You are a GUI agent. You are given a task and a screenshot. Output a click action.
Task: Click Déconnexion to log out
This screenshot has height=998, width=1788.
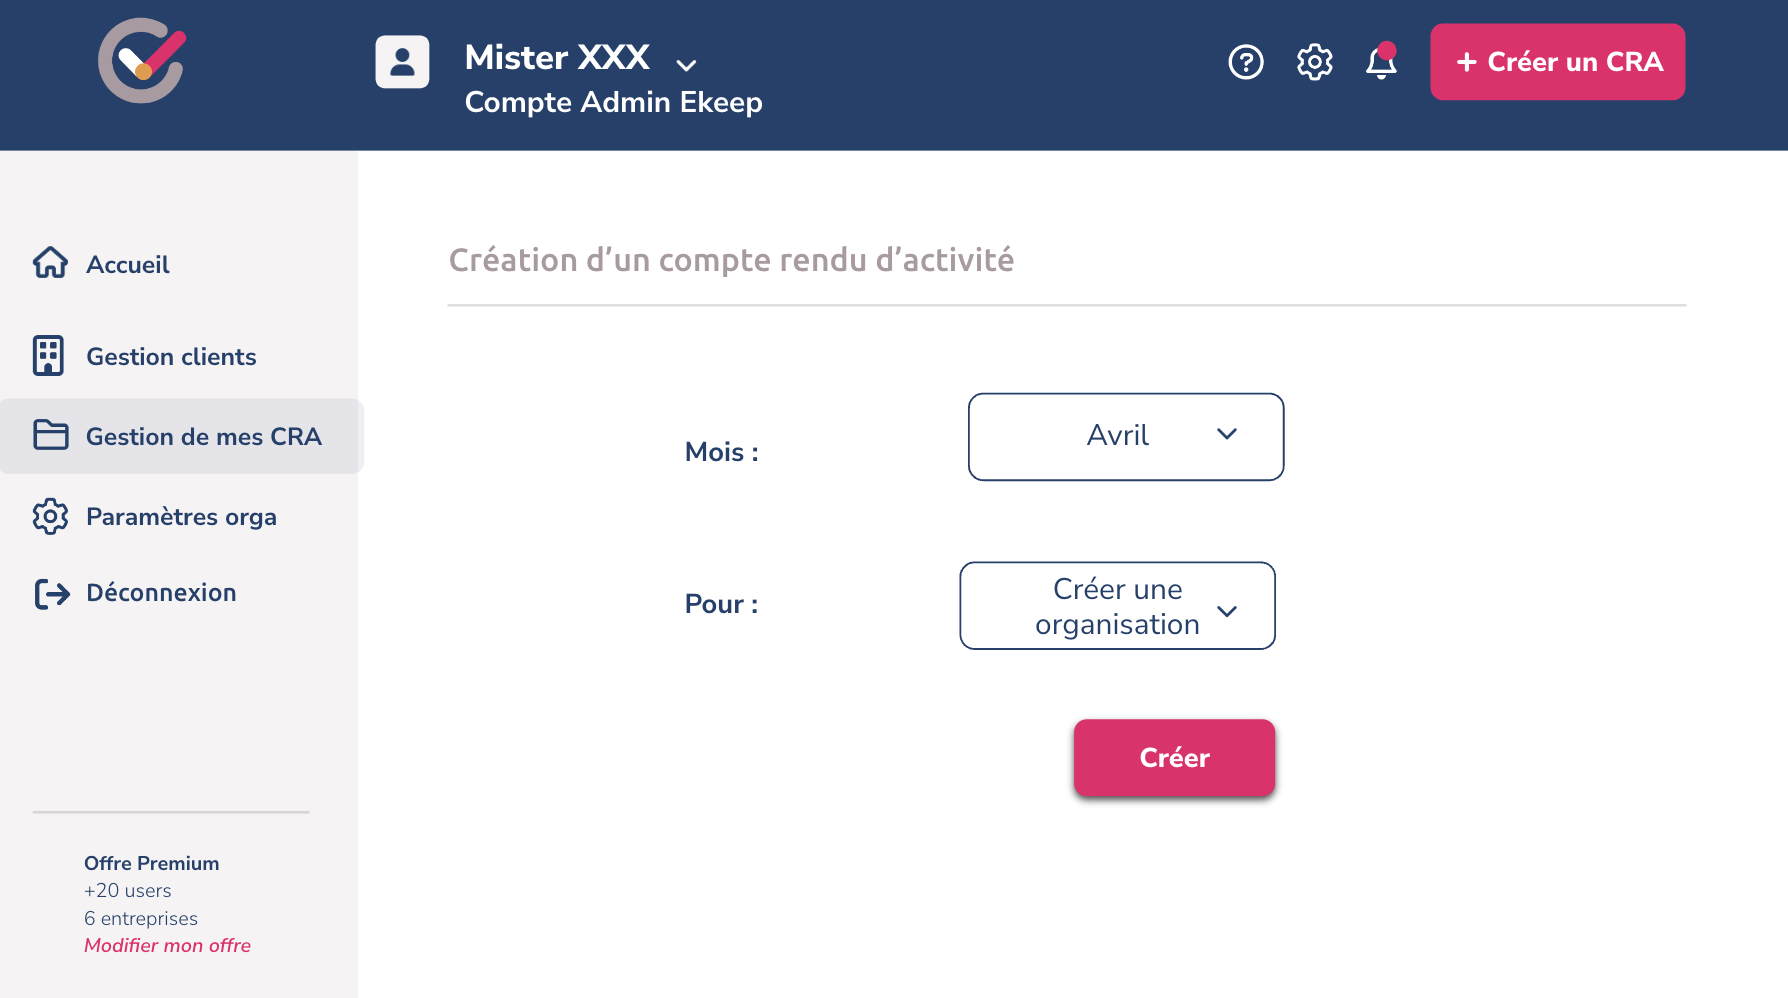coord(161,593)
